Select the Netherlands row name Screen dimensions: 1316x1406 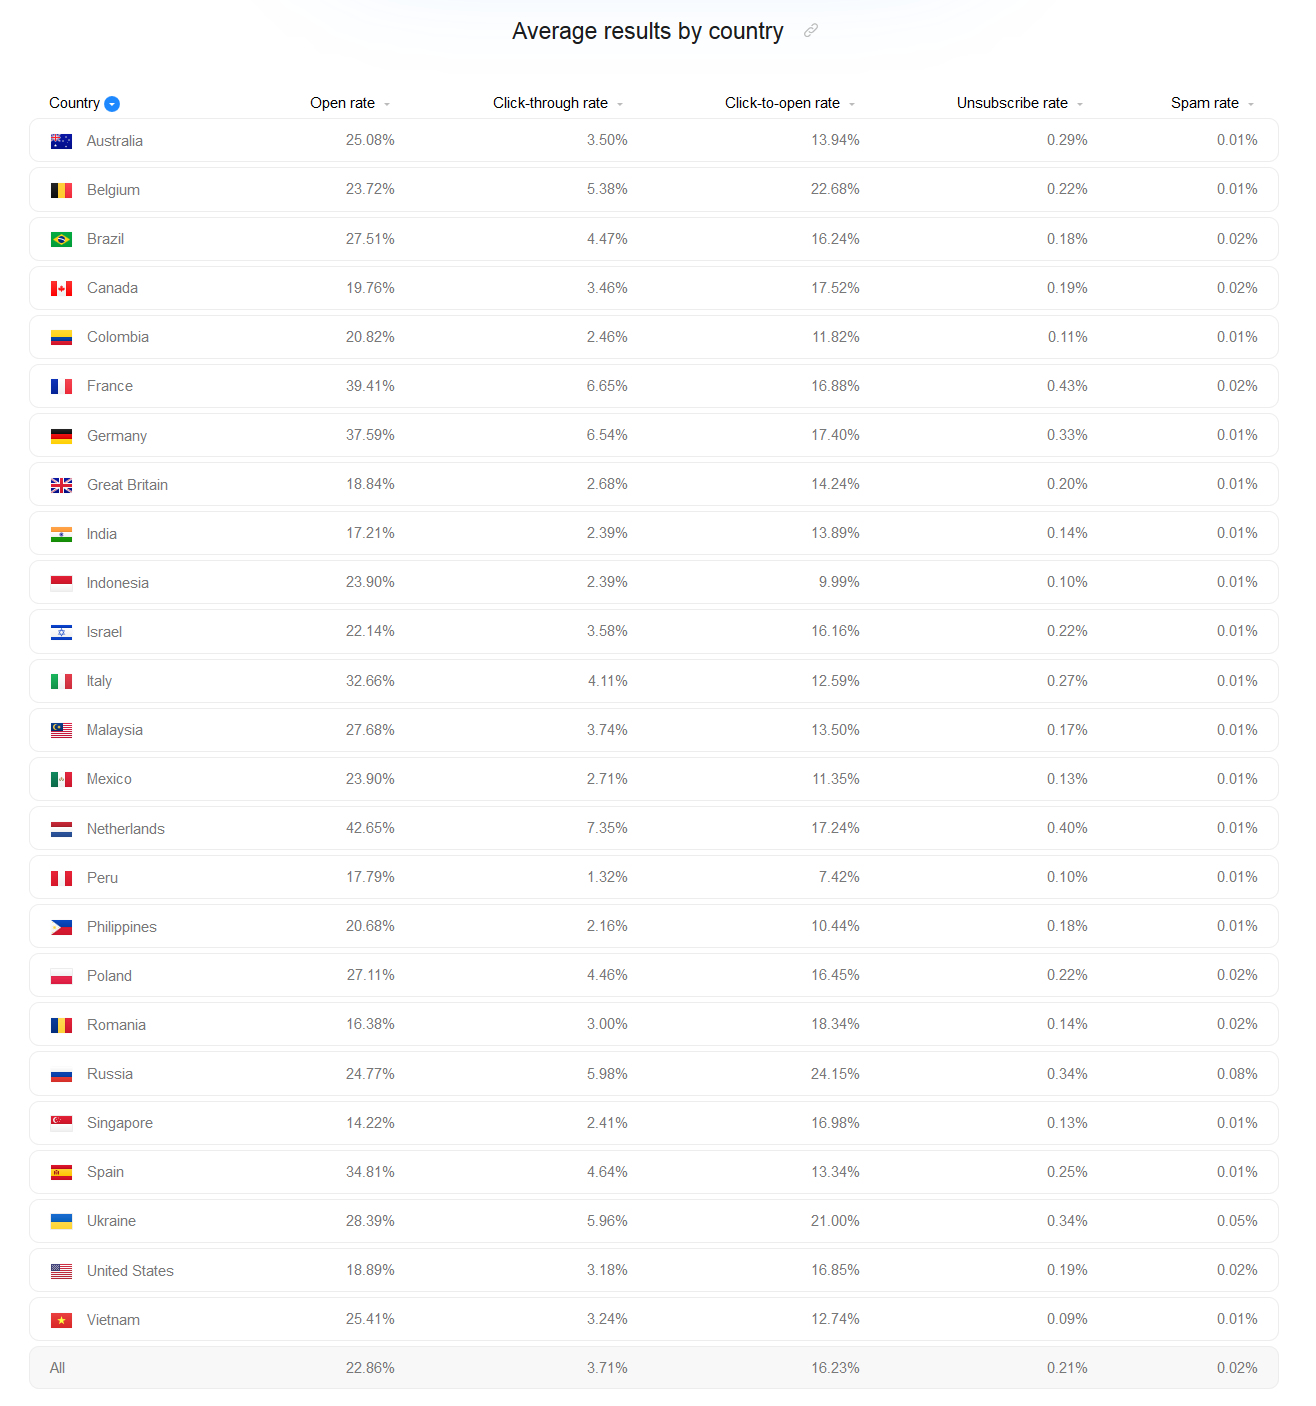[x=125, y=829]
